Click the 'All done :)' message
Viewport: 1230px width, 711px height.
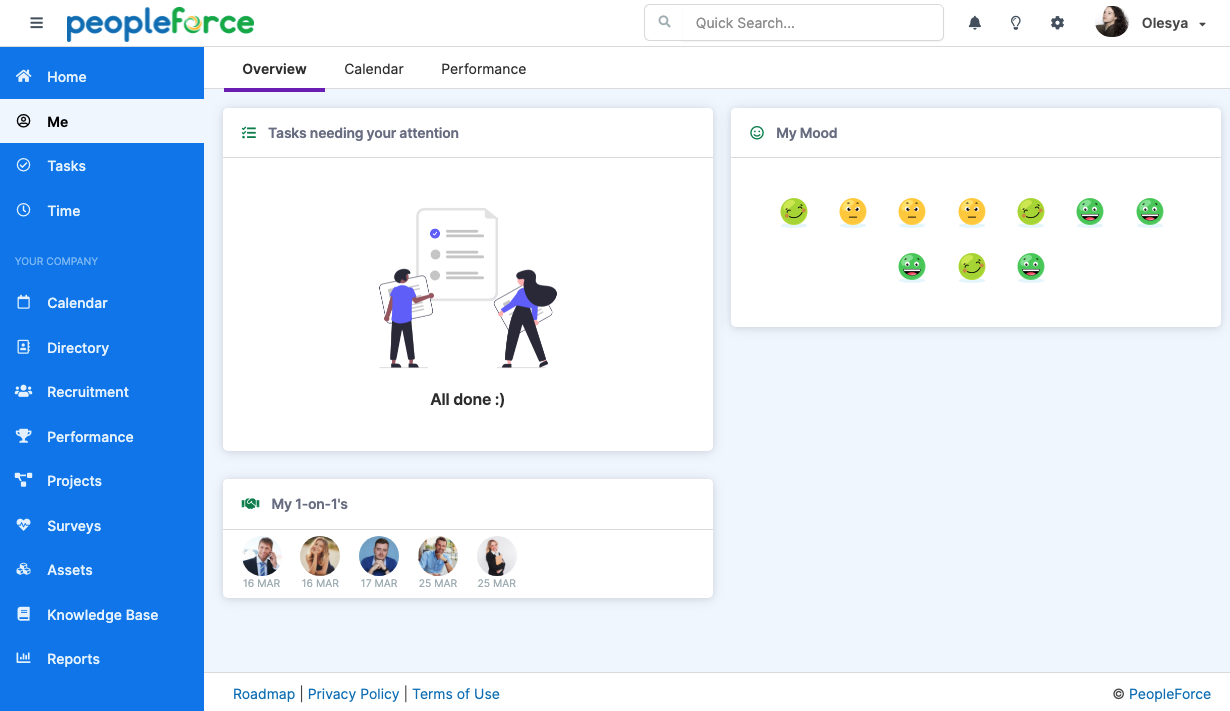(467, 400)
